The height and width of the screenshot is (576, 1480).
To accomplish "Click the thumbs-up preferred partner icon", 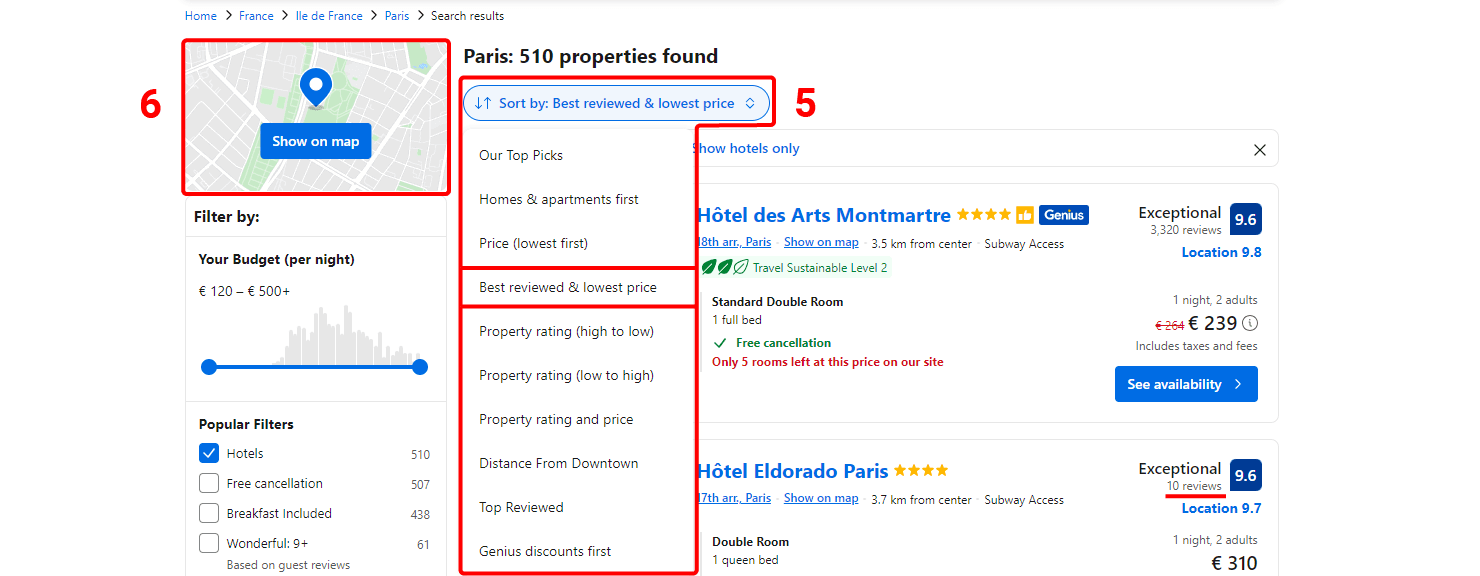I will coord(1025,215).
